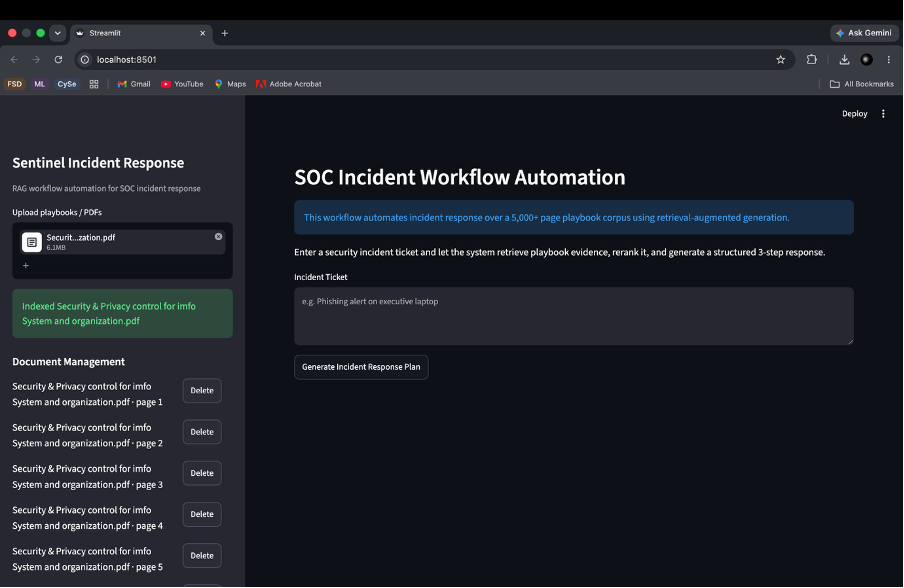Open the browser downloads icon
Image resolution: width=904 pixels, height=588 pixels.
[x=844, y=59]
